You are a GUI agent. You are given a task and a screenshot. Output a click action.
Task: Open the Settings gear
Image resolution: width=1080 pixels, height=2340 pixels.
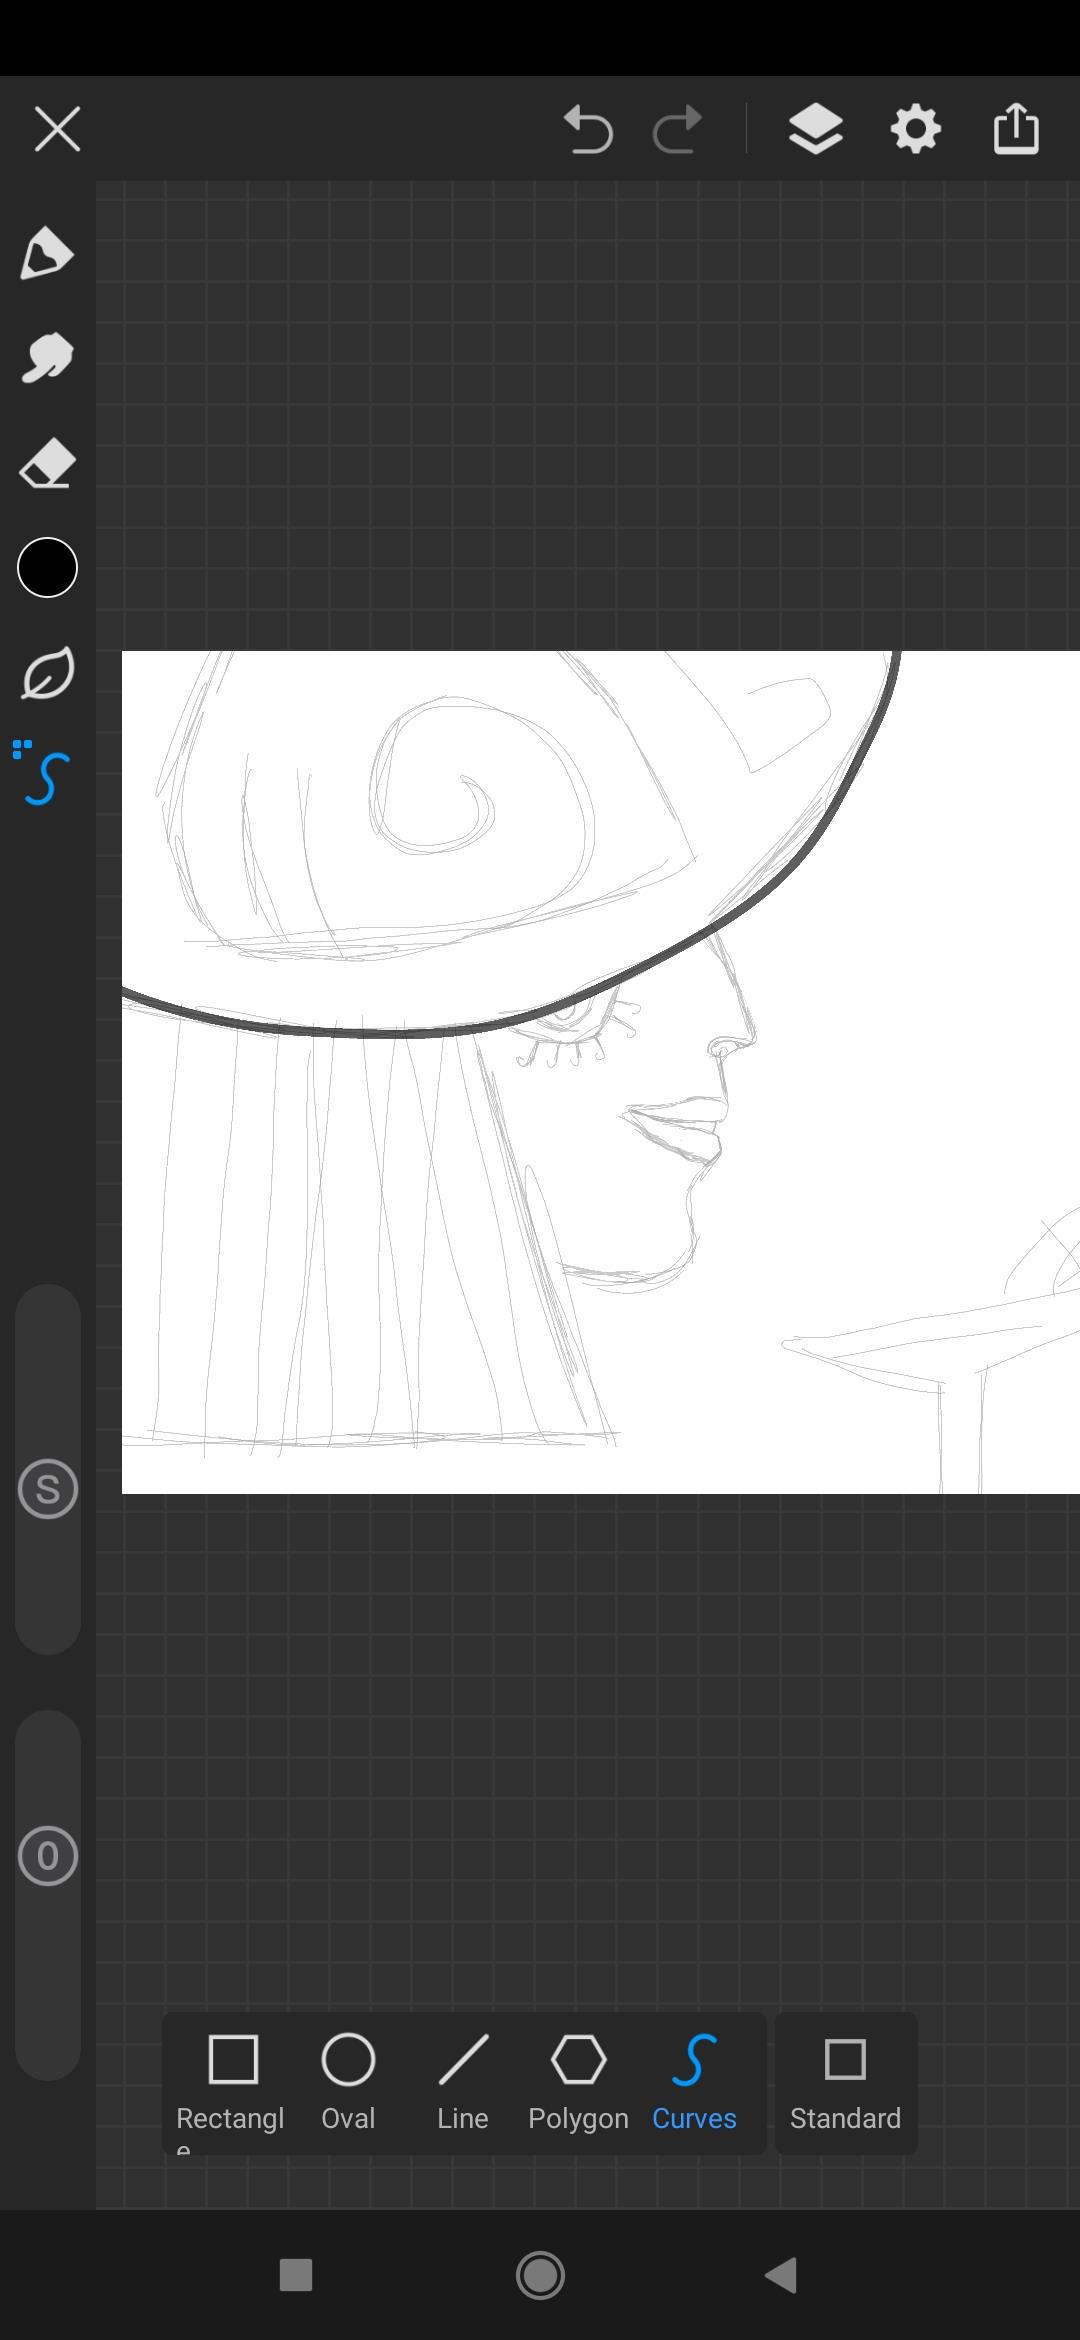pyautogui.click(x=915, y=129)
